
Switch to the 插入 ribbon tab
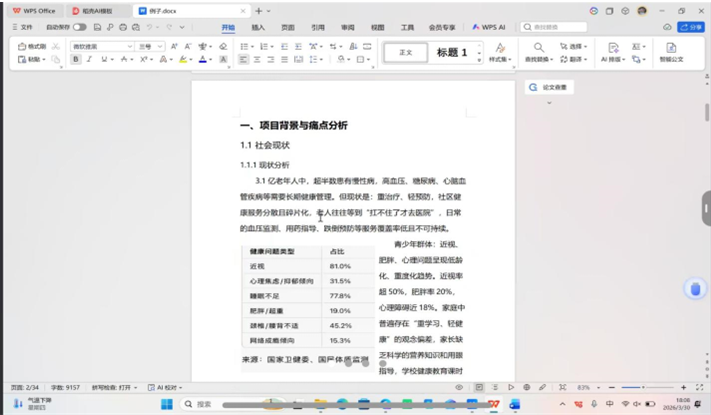[x=258, y=28]
